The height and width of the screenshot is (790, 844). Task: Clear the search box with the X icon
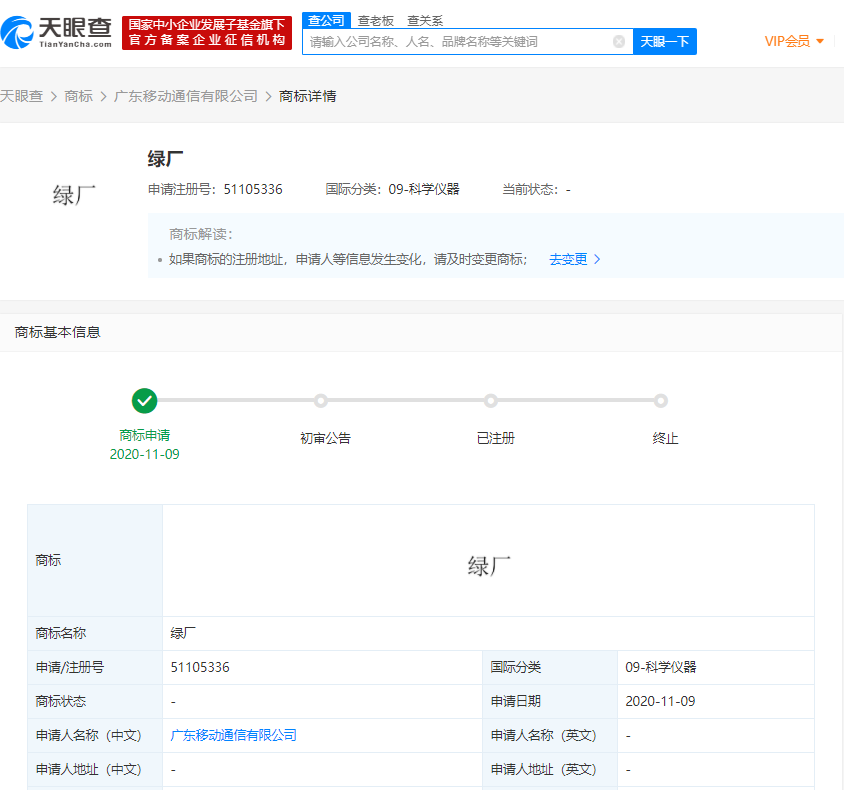pos(619,42)
